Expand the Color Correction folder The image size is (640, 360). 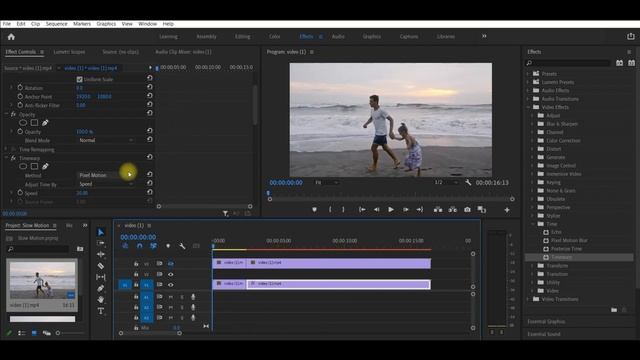pyautogui.click(x=532, y=140)
